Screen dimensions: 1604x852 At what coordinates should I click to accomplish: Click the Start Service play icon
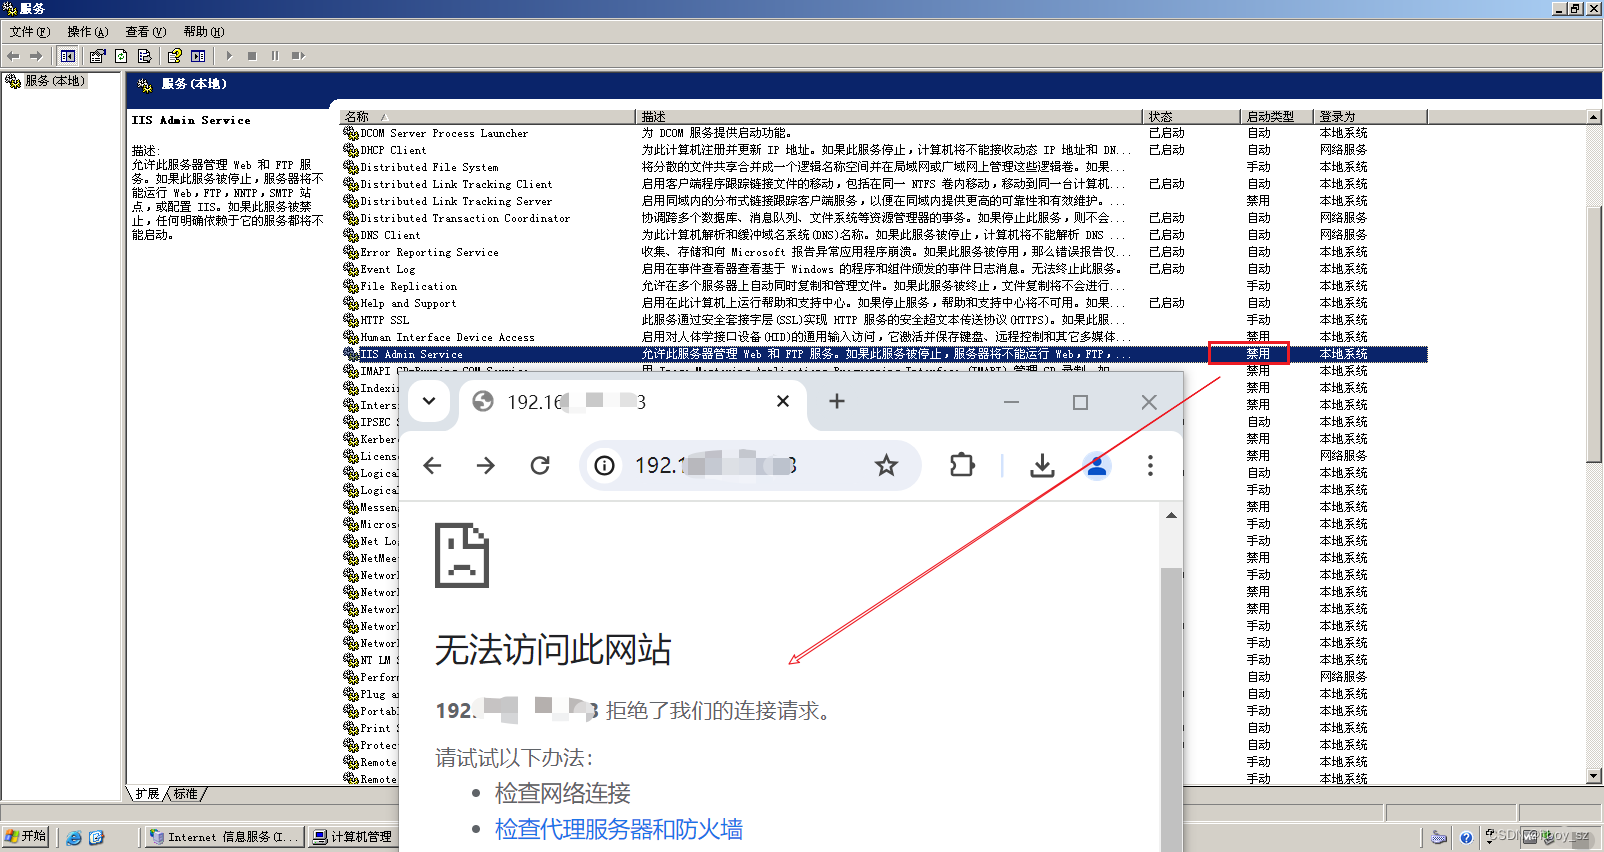229,56
